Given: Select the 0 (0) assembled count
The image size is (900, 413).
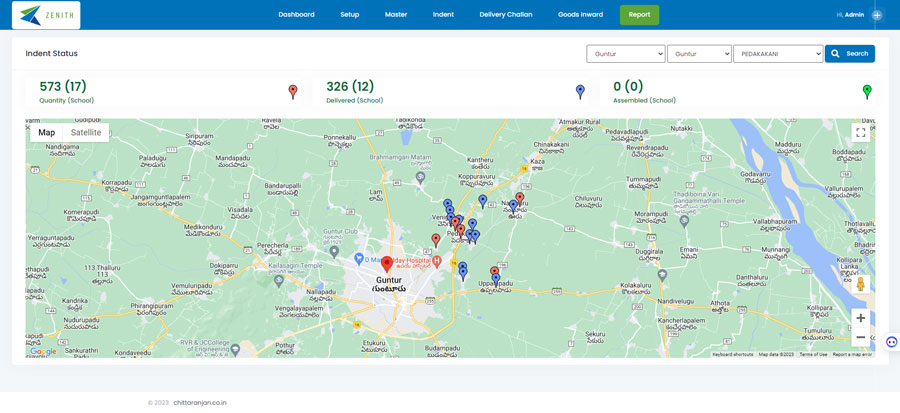Looking at the screenshot, I should tap(628, 87).
